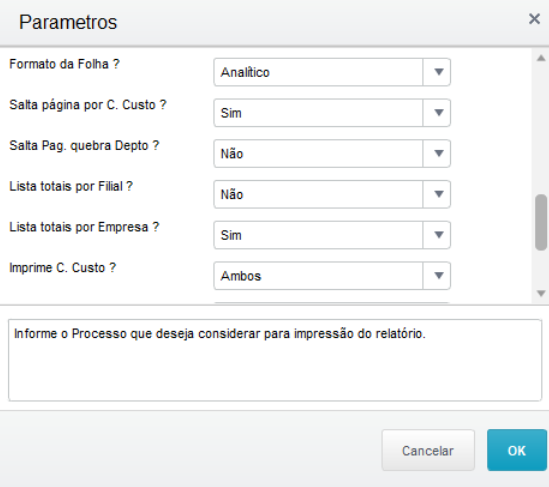Open the Salta Pag. quebra Depto dropdown arrow
The height and width of the screenshot is (487, 549).
click(x=437, y=154)
